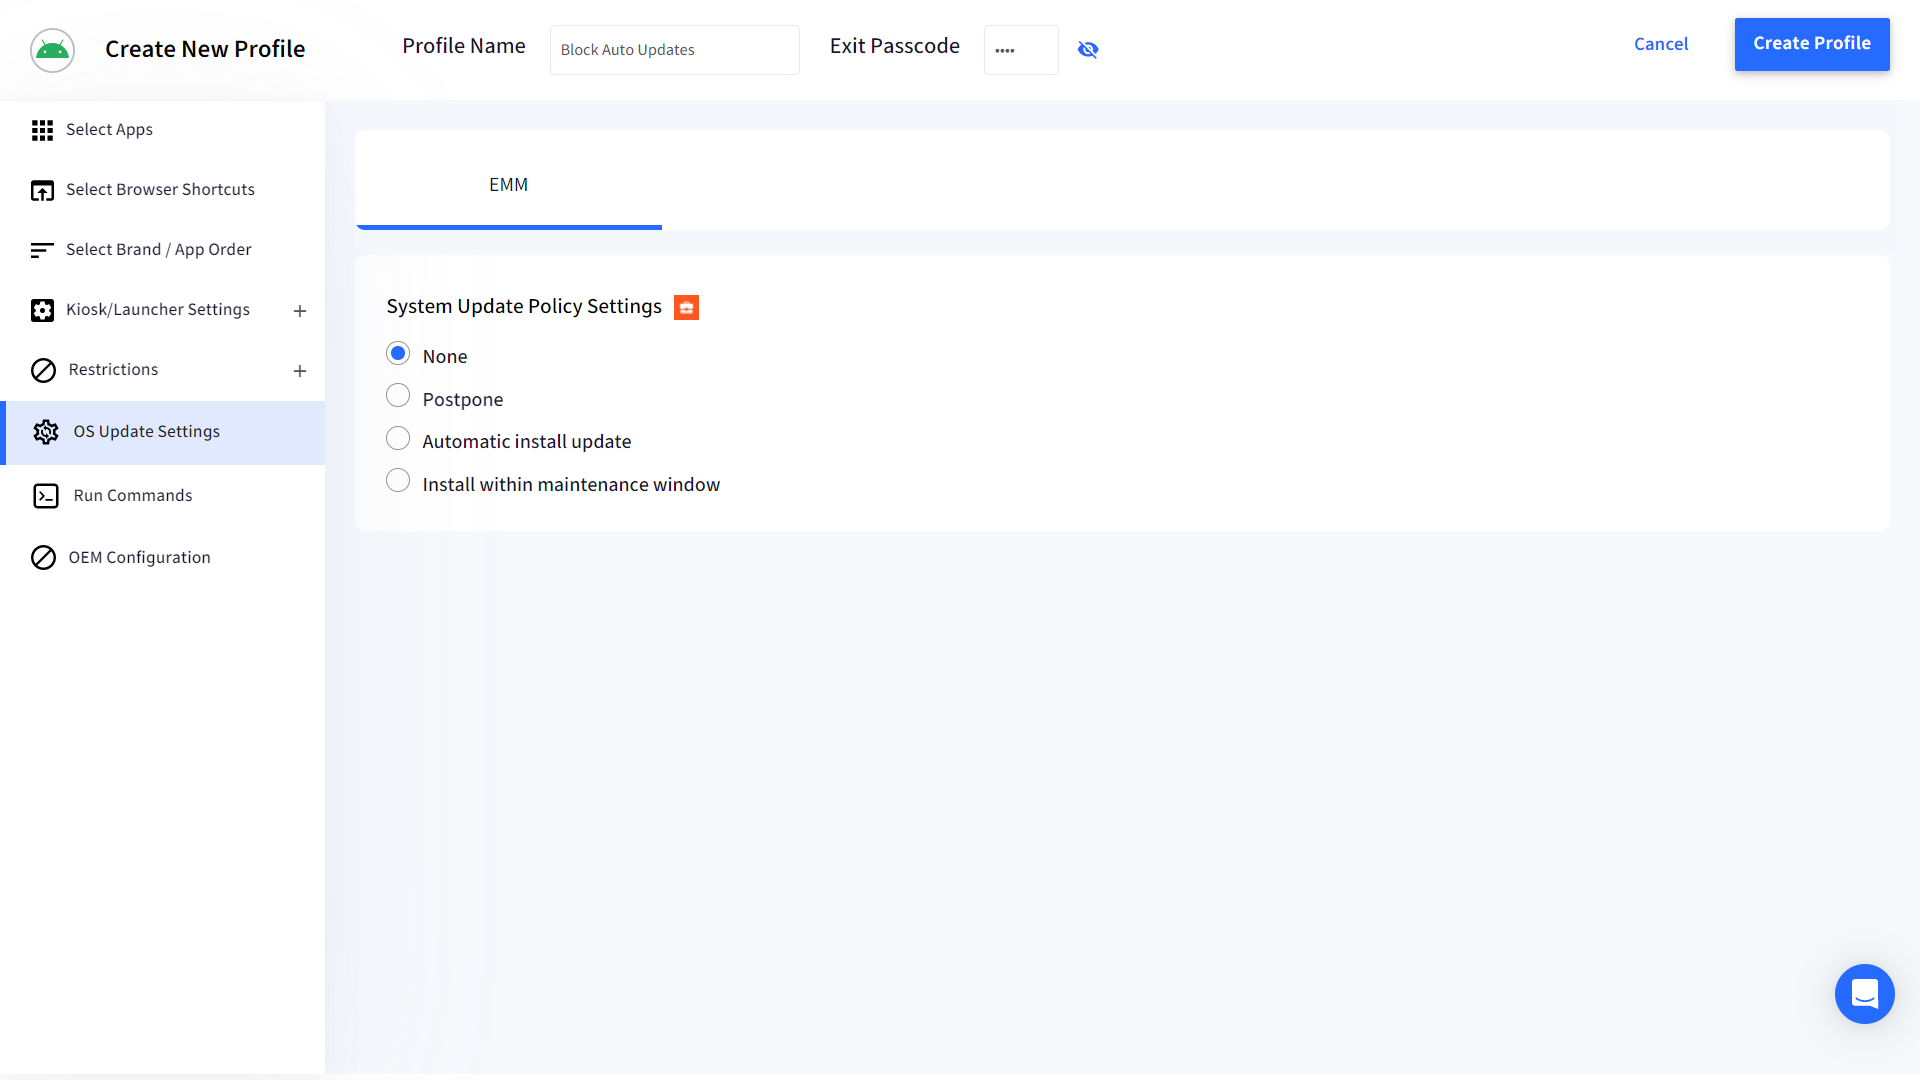
Task: Click the Exit Passcode input field
Action: click(x=1021, y=50)
